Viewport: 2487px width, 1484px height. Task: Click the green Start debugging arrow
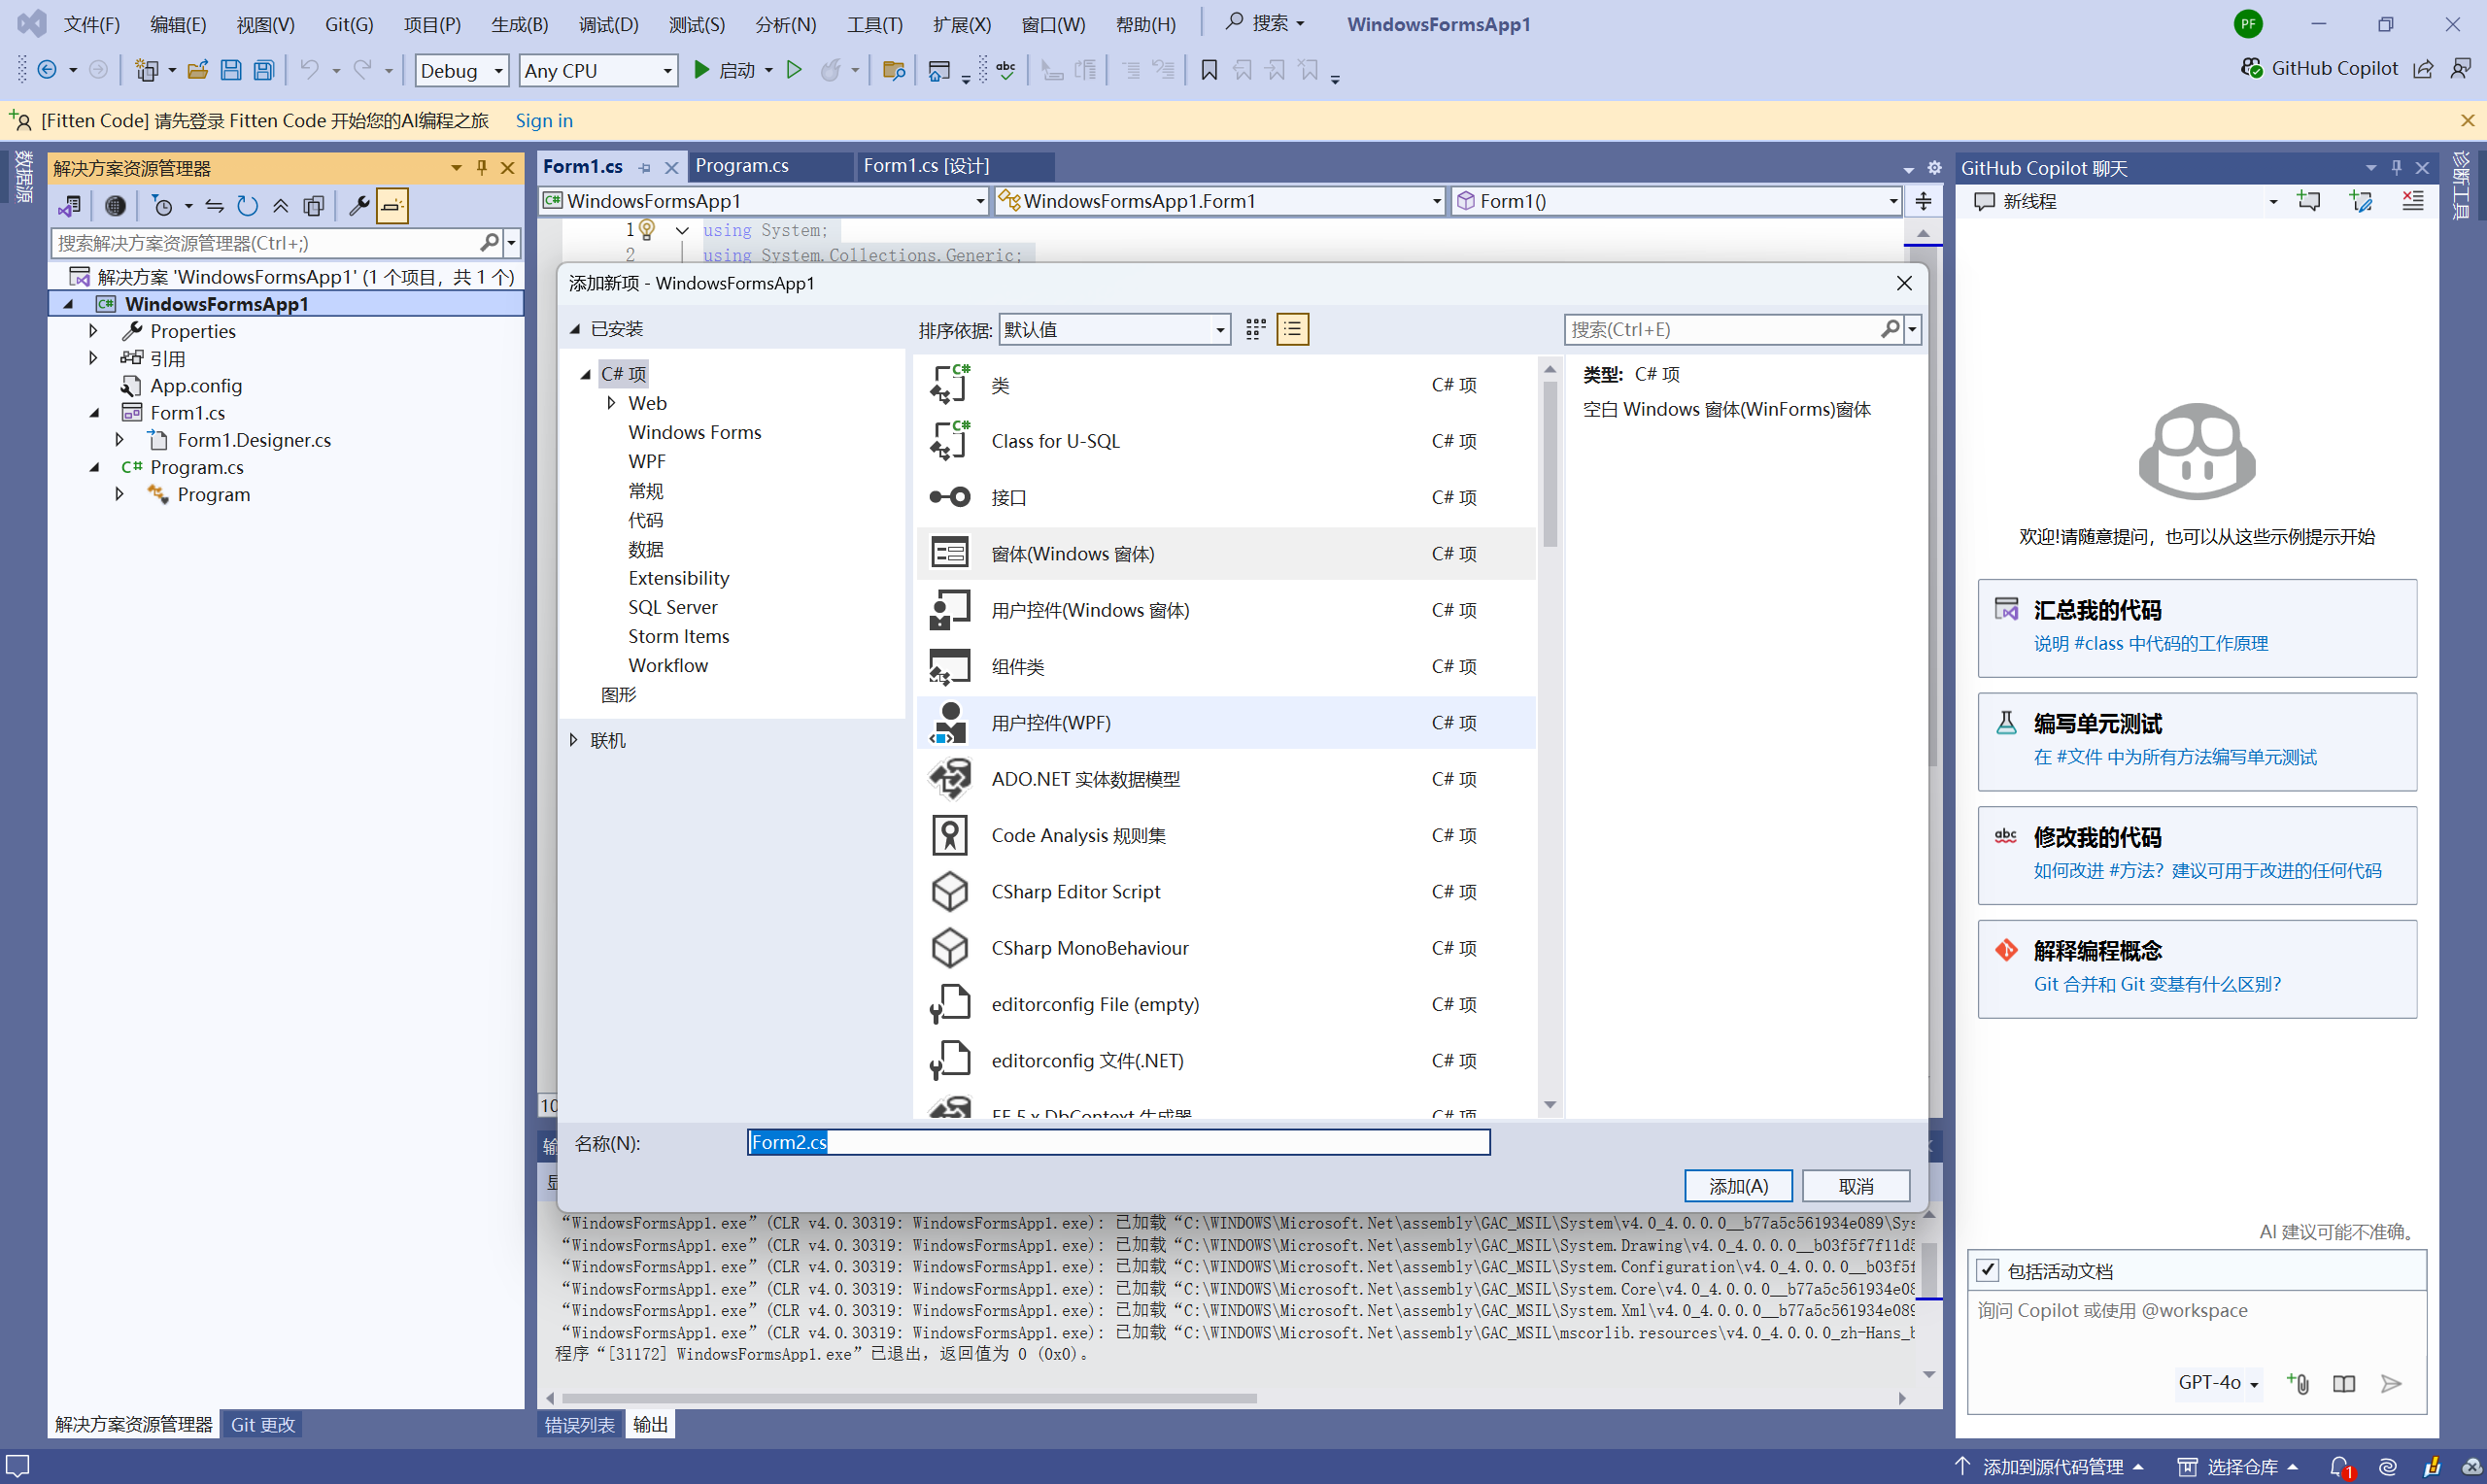pos(702,70)
